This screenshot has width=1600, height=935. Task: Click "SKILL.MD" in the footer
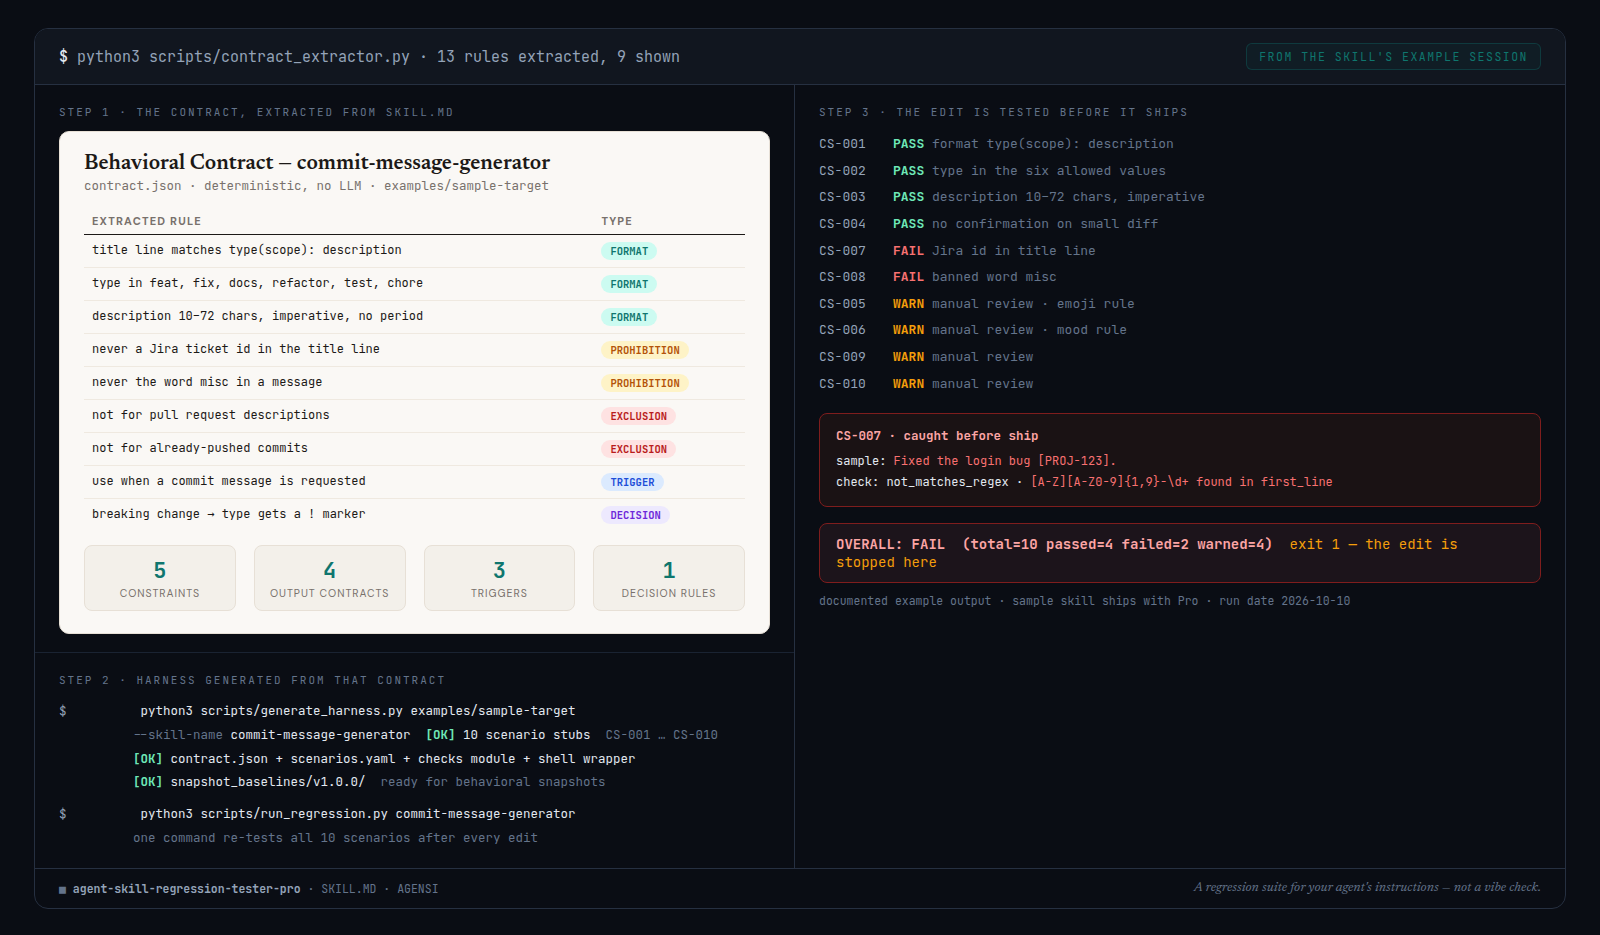coord(349,889)
